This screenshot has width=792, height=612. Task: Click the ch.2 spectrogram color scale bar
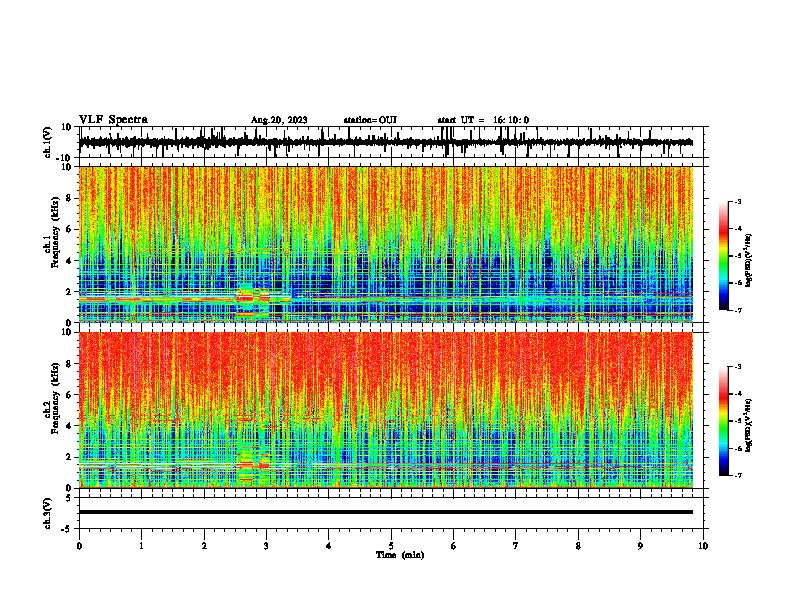pos(723,421)
